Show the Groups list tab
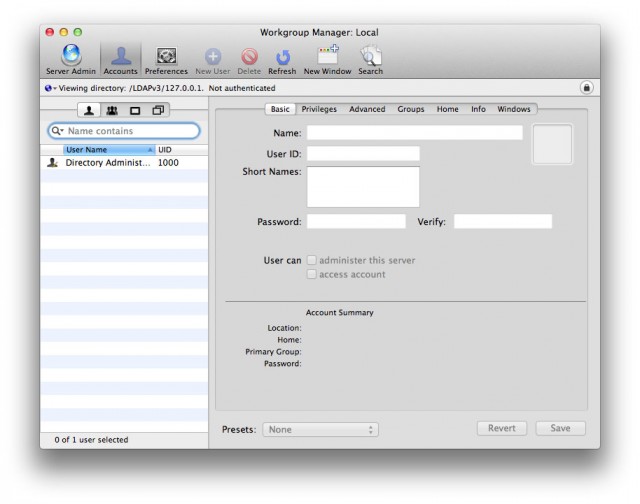640x504 pixels. click(x=112, y=110)
